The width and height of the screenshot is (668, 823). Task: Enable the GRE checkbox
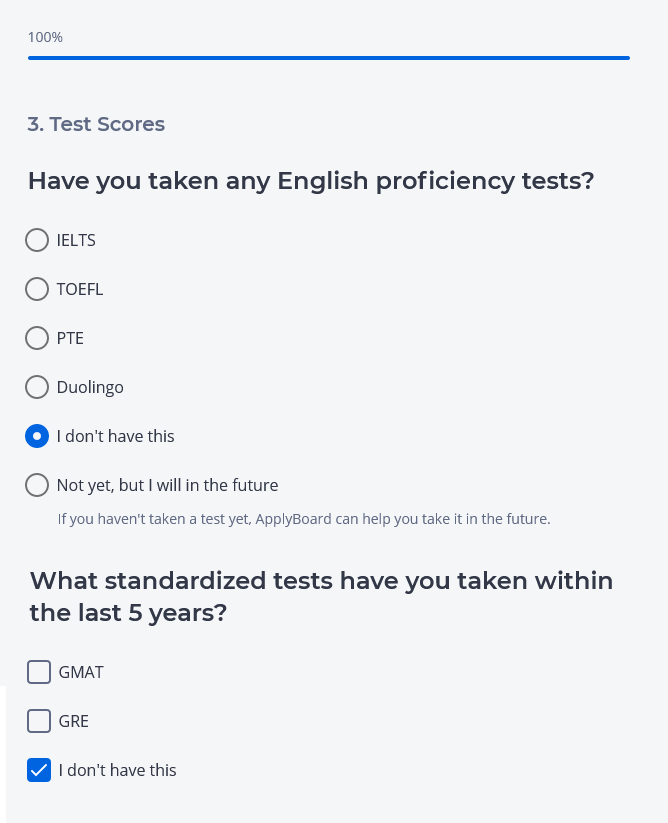tap(39, 721)
